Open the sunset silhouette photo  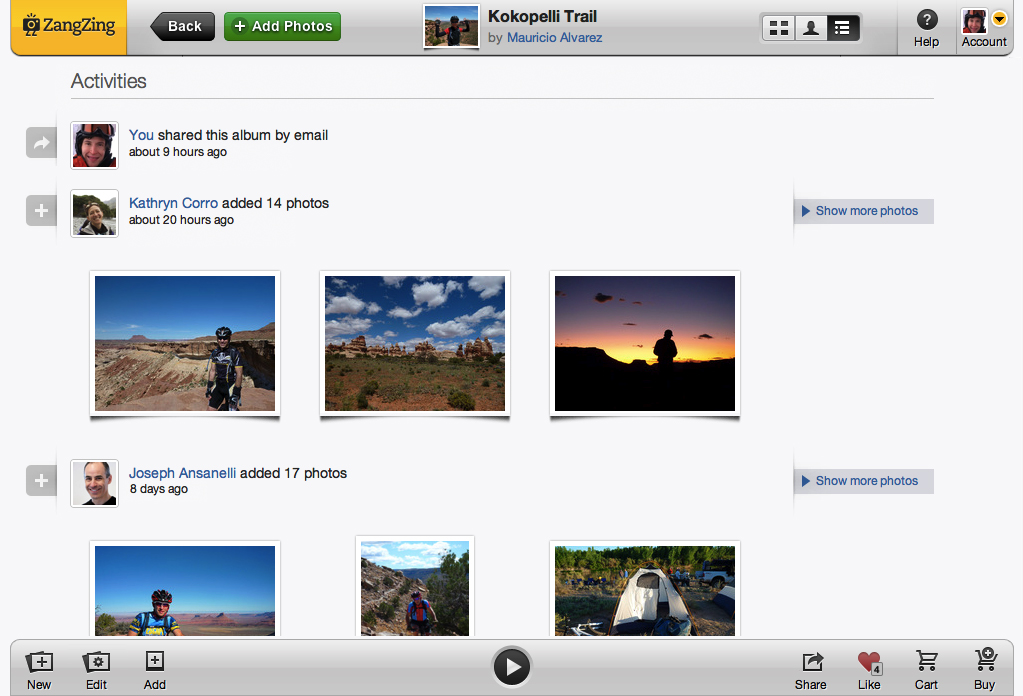(x=645, y=343)
